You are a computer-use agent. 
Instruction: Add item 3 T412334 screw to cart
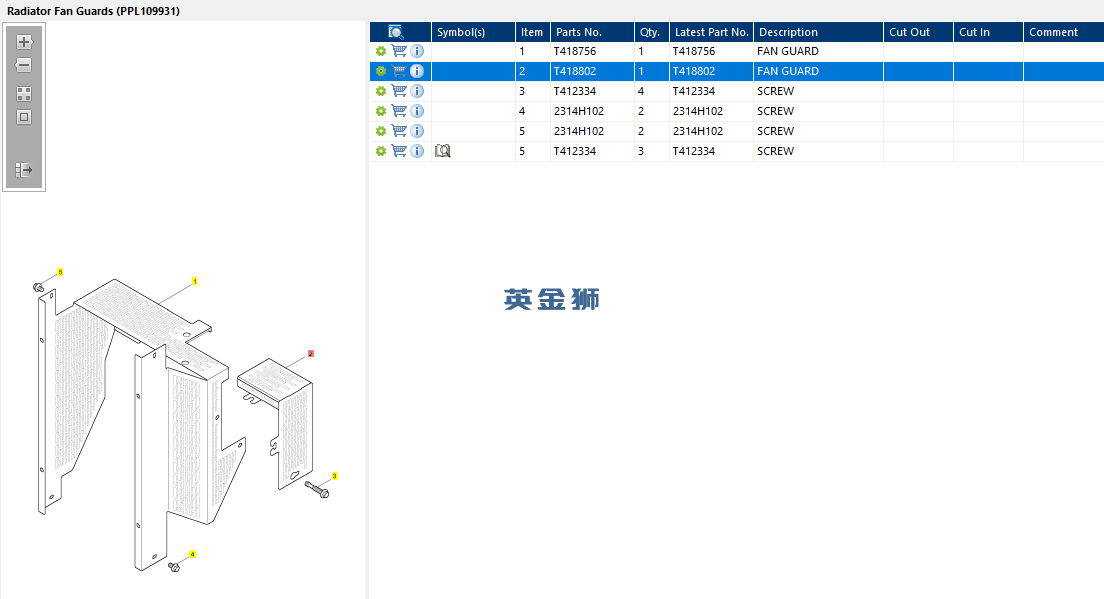point(399,92)
